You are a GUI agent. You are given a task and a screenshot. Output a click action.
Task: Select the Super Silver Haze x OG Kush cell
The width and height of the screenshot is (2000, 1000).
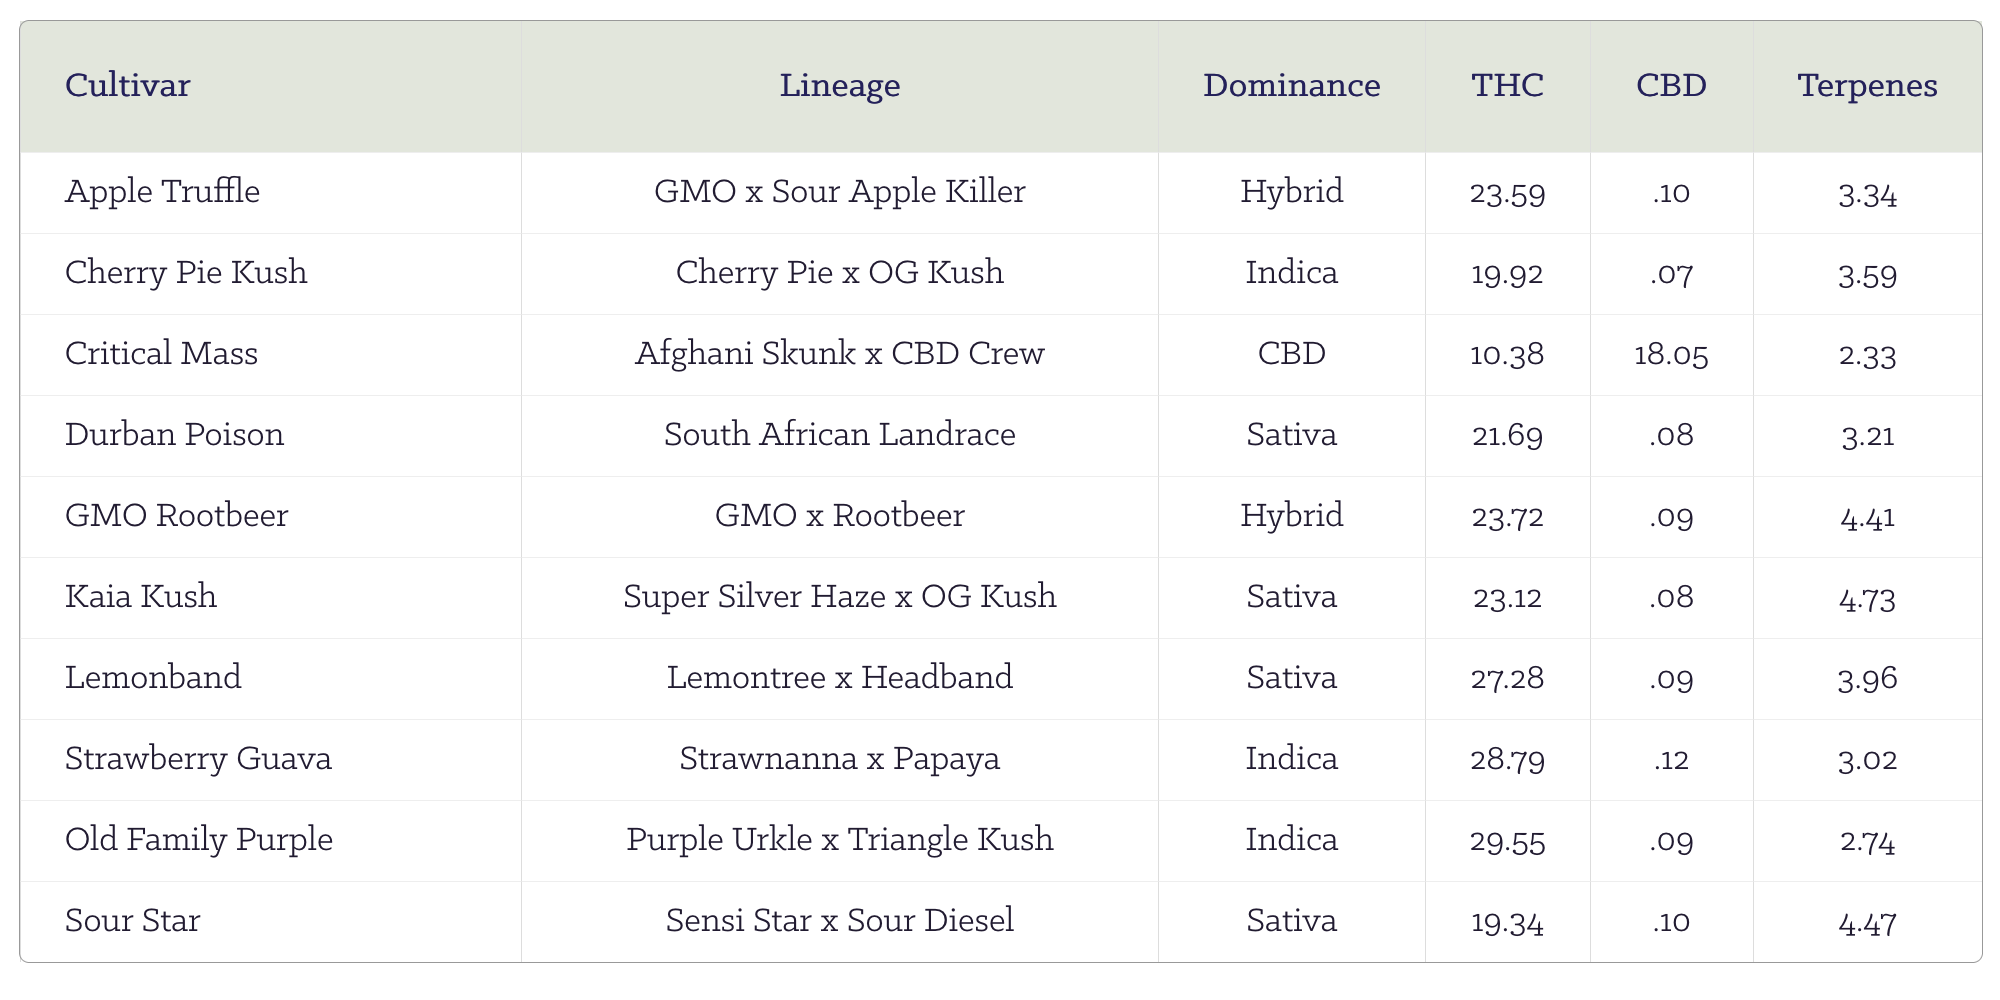[839, 596]
